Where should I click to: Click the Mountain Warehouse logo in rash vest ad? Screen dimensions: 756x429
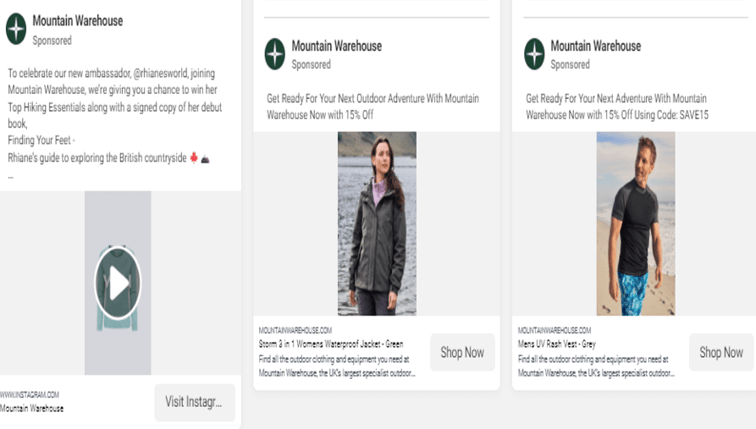coord(534,54)
